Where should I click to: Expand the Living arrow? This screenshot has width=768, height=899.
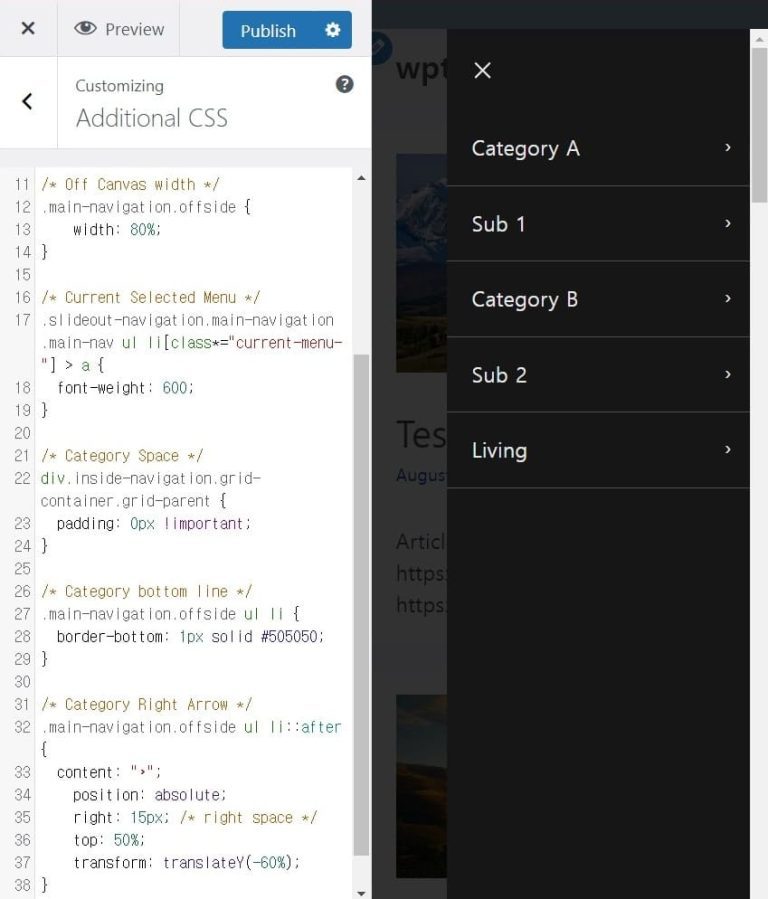click(x=727, y=450)
